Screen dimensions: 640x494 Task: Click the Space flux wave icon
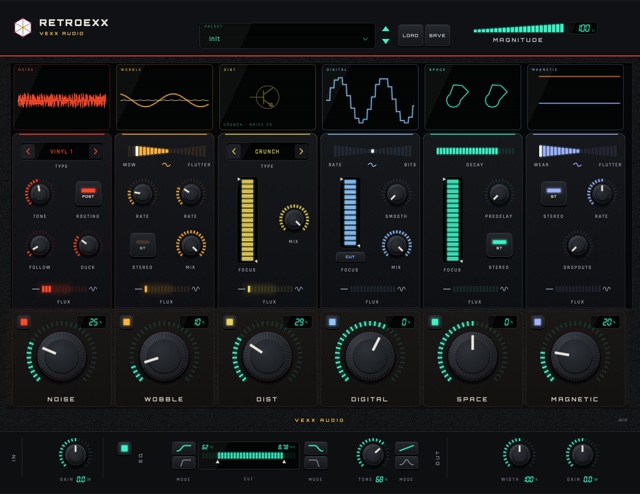point(504,289)
